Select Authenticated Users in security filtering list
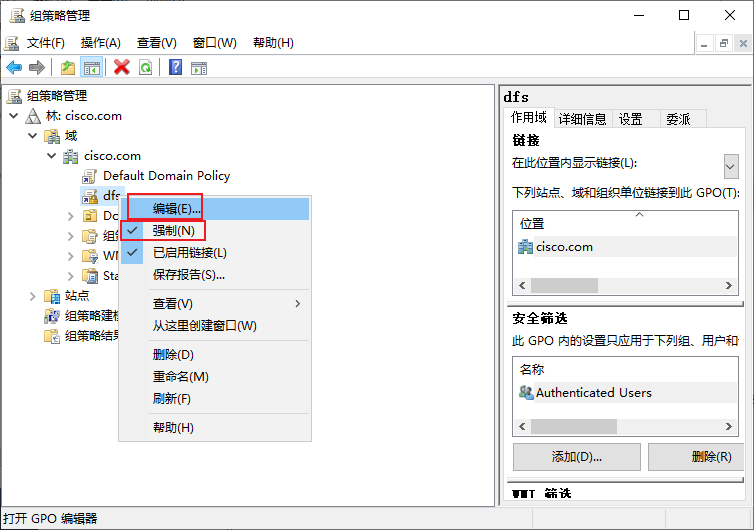 pyautogui.click(x=594, y=393)
